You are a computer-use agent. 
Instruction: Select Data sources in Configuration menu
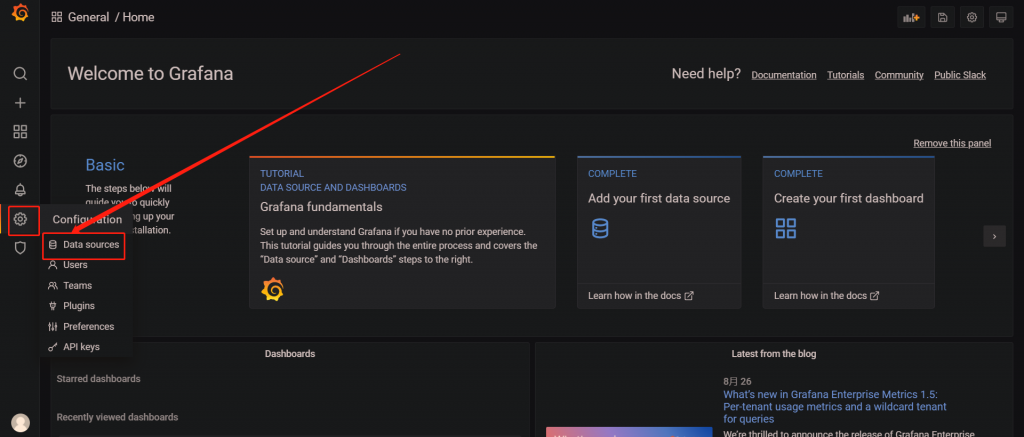coord(84,245)
